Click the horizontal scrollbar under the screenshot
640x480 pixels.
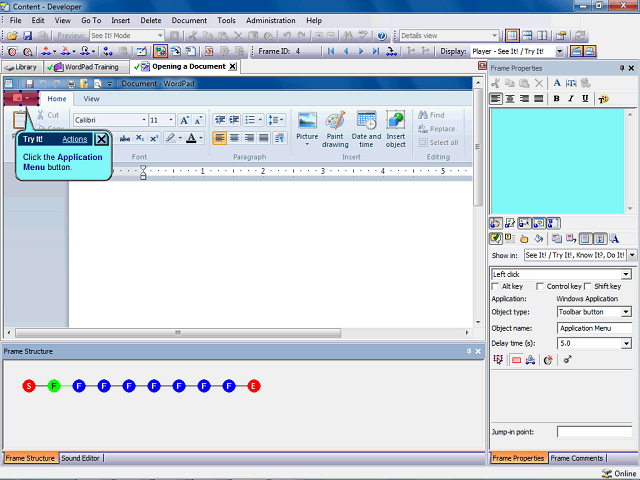coord(178,333)
